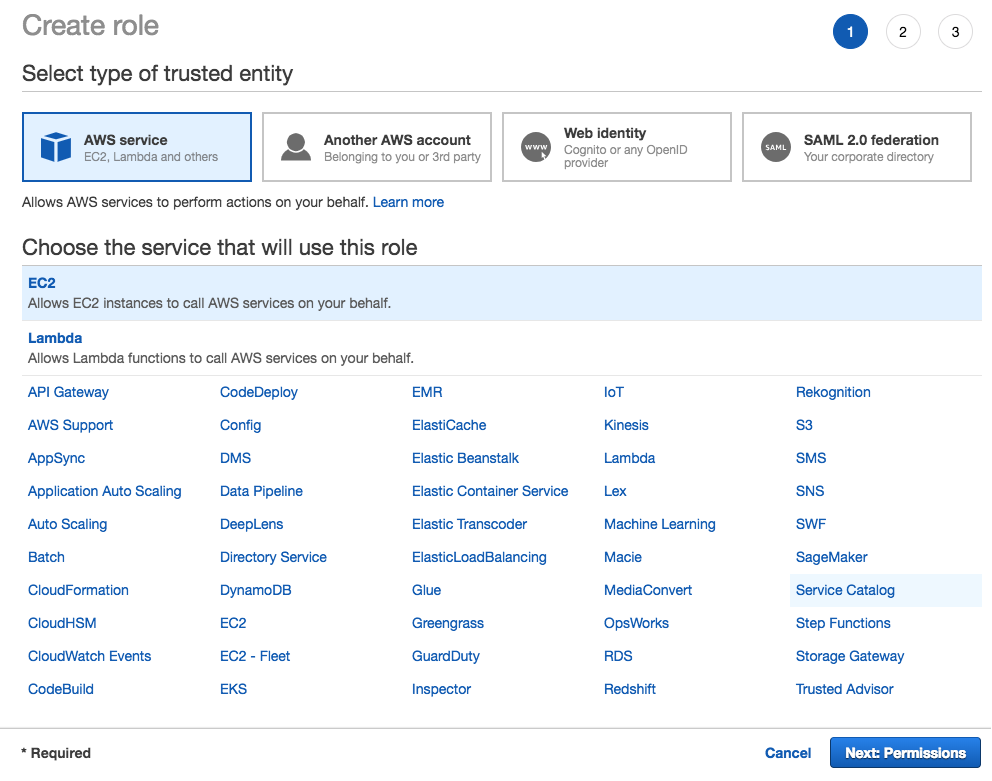
Task: Select ElasticLoadBalancing service
Action: (479, 557)
